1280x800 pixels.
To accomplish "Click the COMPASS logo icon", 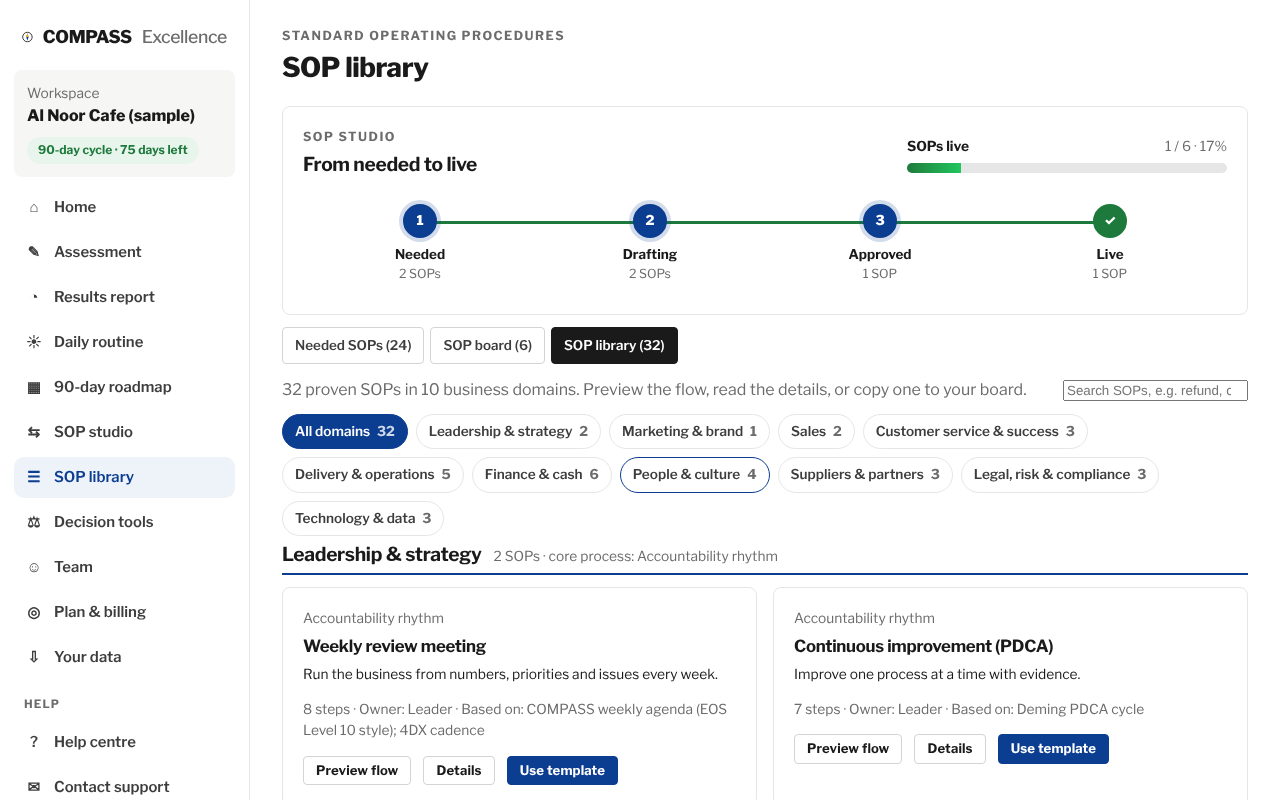I will (28, 37).
